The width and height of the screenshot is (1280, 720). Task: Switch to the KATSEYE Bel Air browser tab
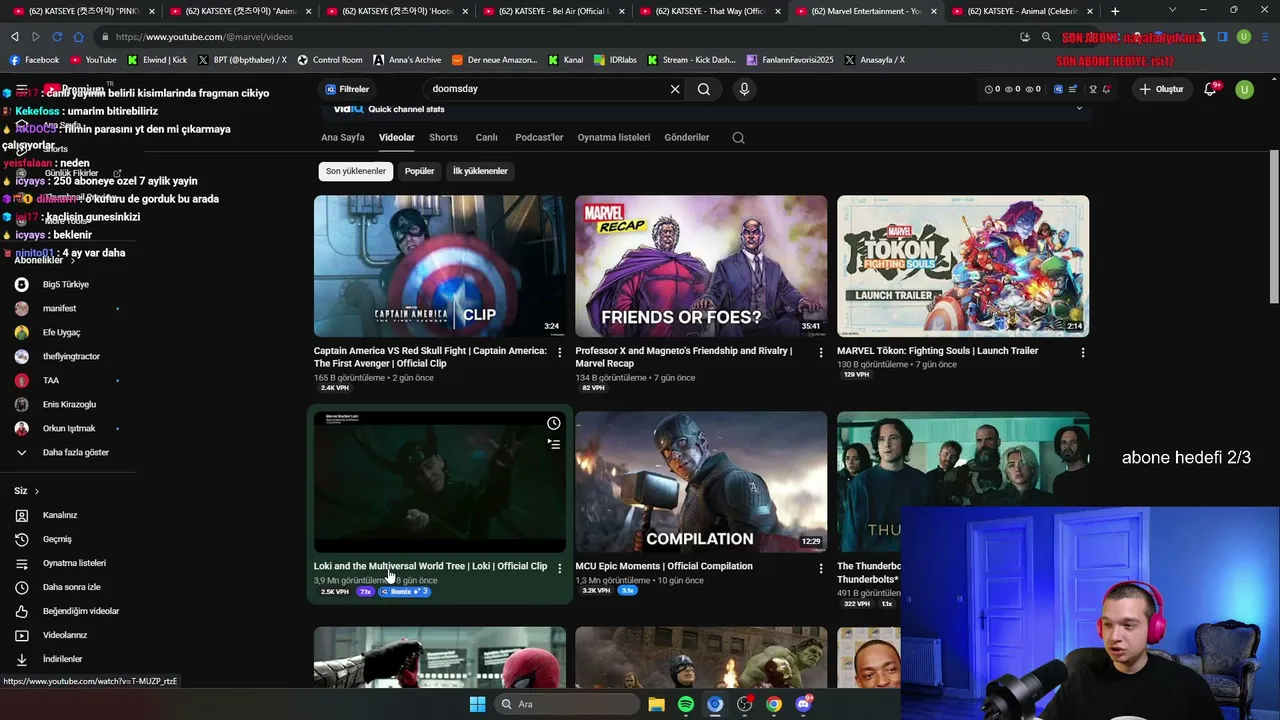point(553,11)
